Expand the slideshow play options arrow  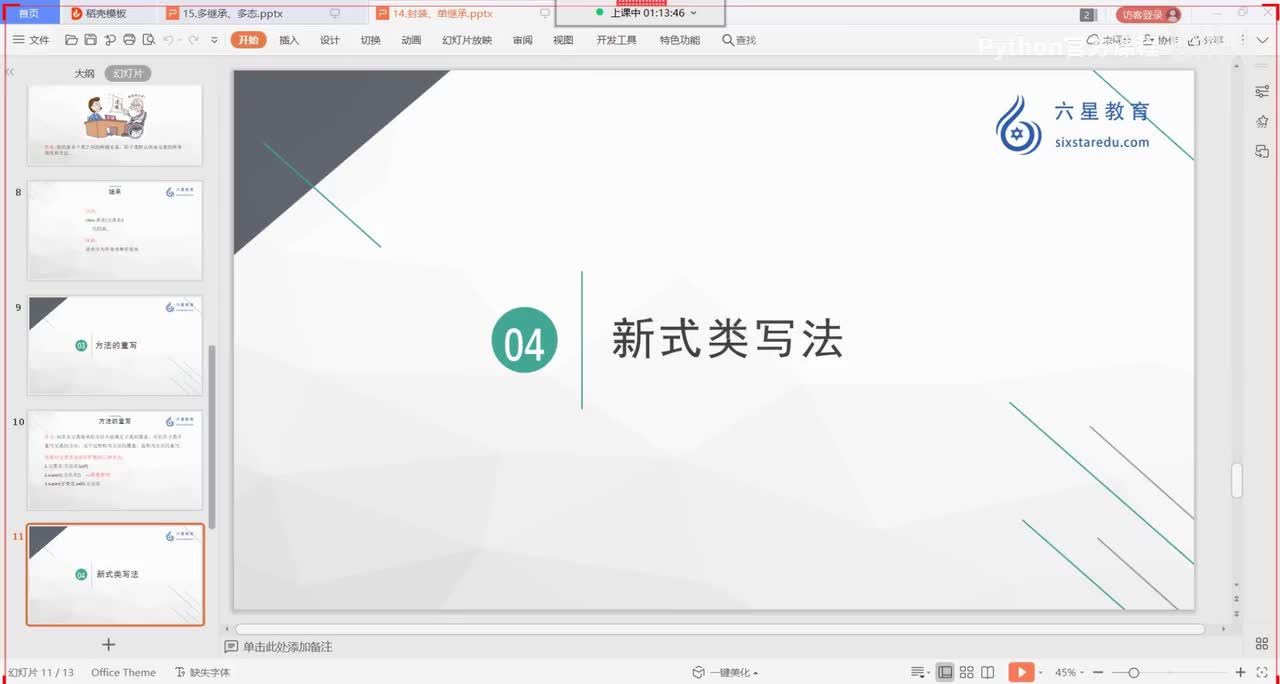[x=1041, y=672]
